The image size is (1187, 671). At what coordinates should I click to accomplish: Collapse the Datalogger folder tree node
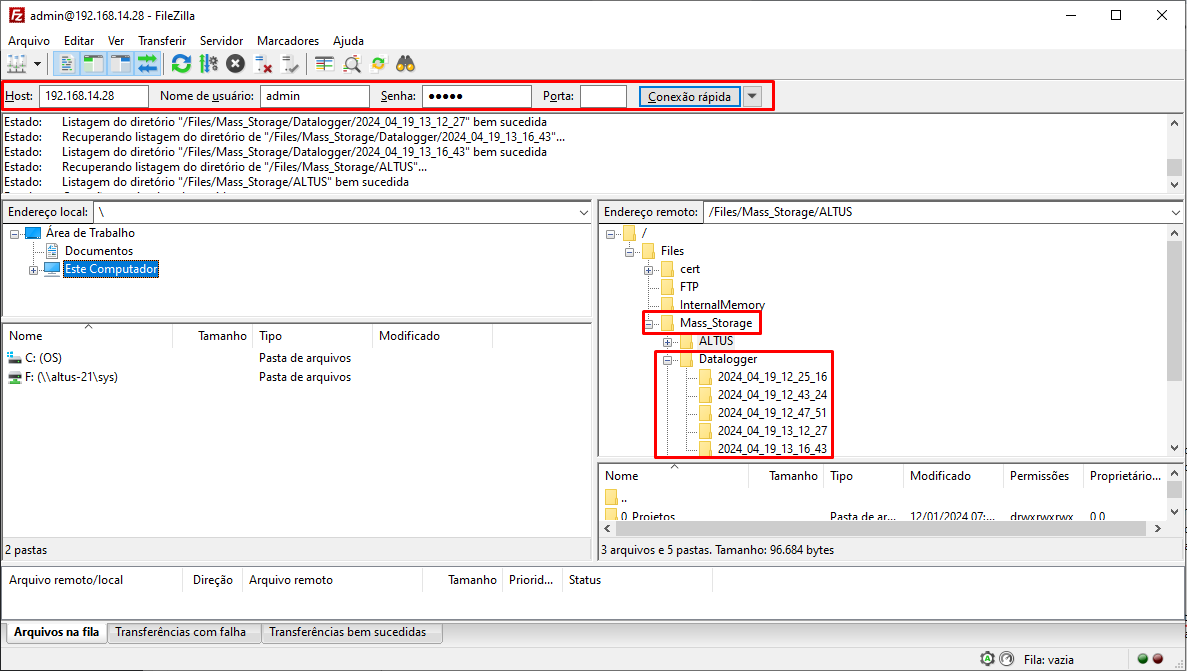tap(667, 359)
